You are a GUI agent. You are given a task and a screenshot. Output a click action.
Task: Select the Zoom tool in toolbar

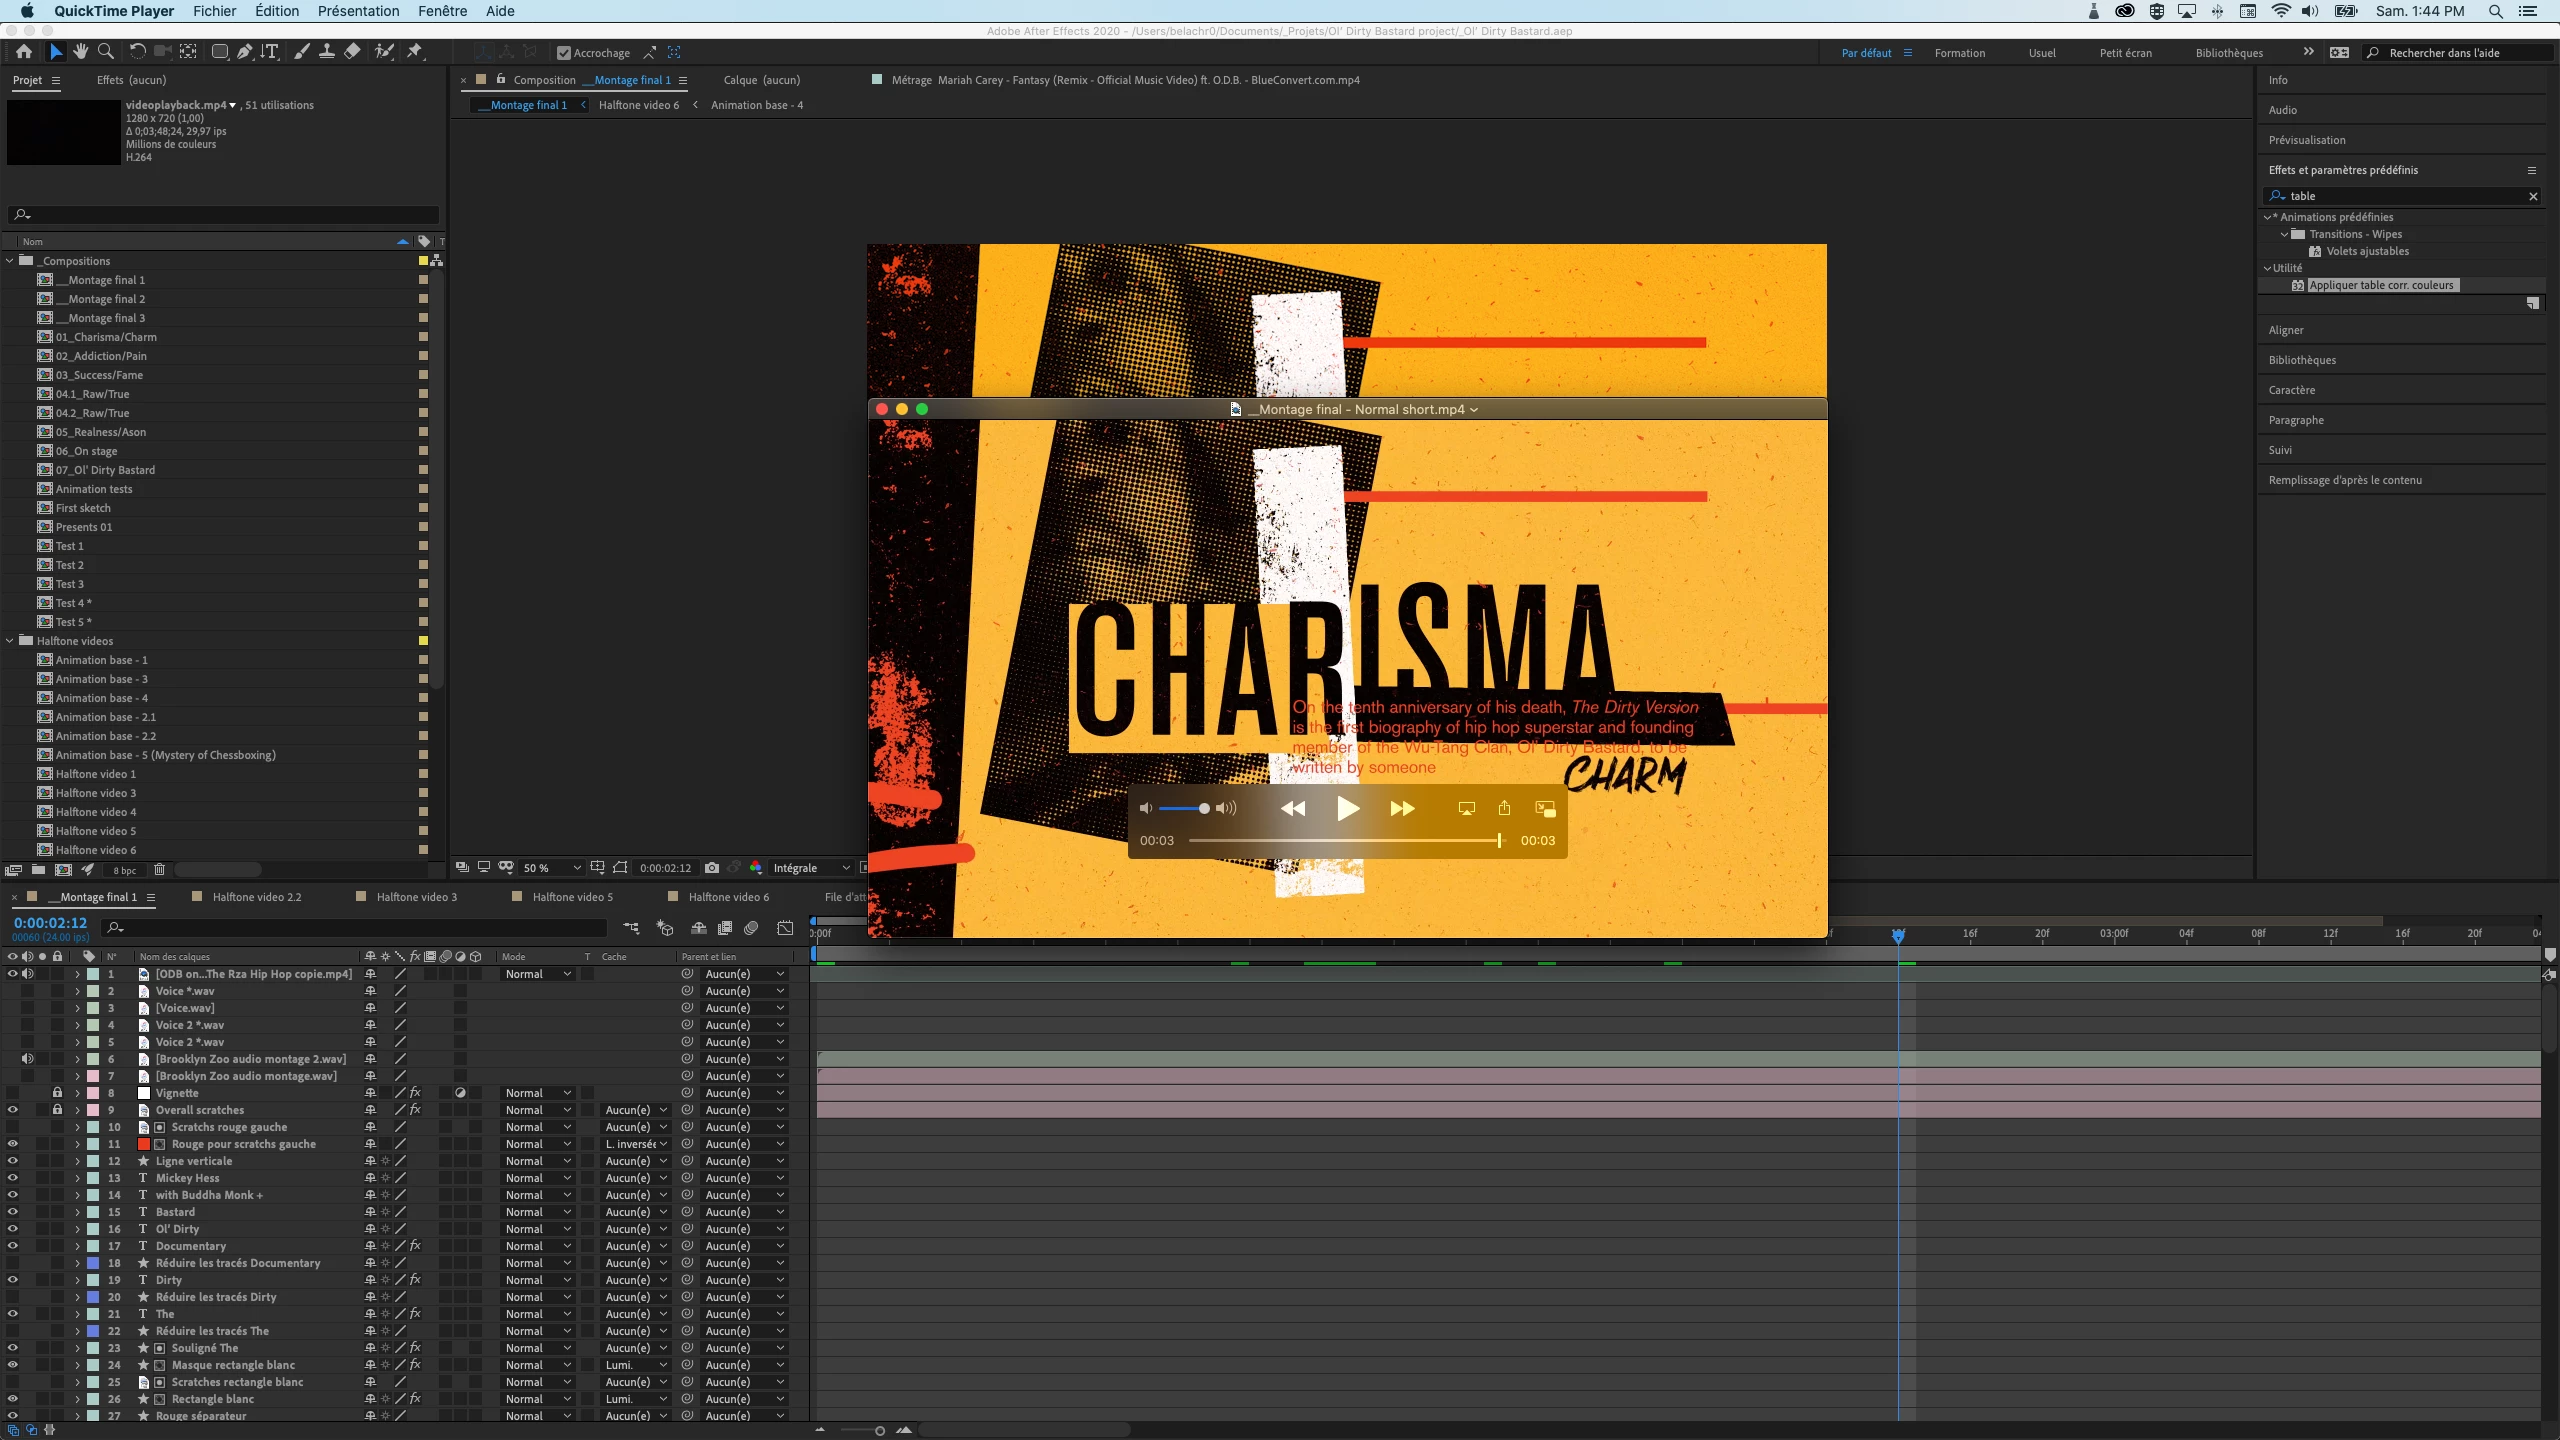point(105,52)
